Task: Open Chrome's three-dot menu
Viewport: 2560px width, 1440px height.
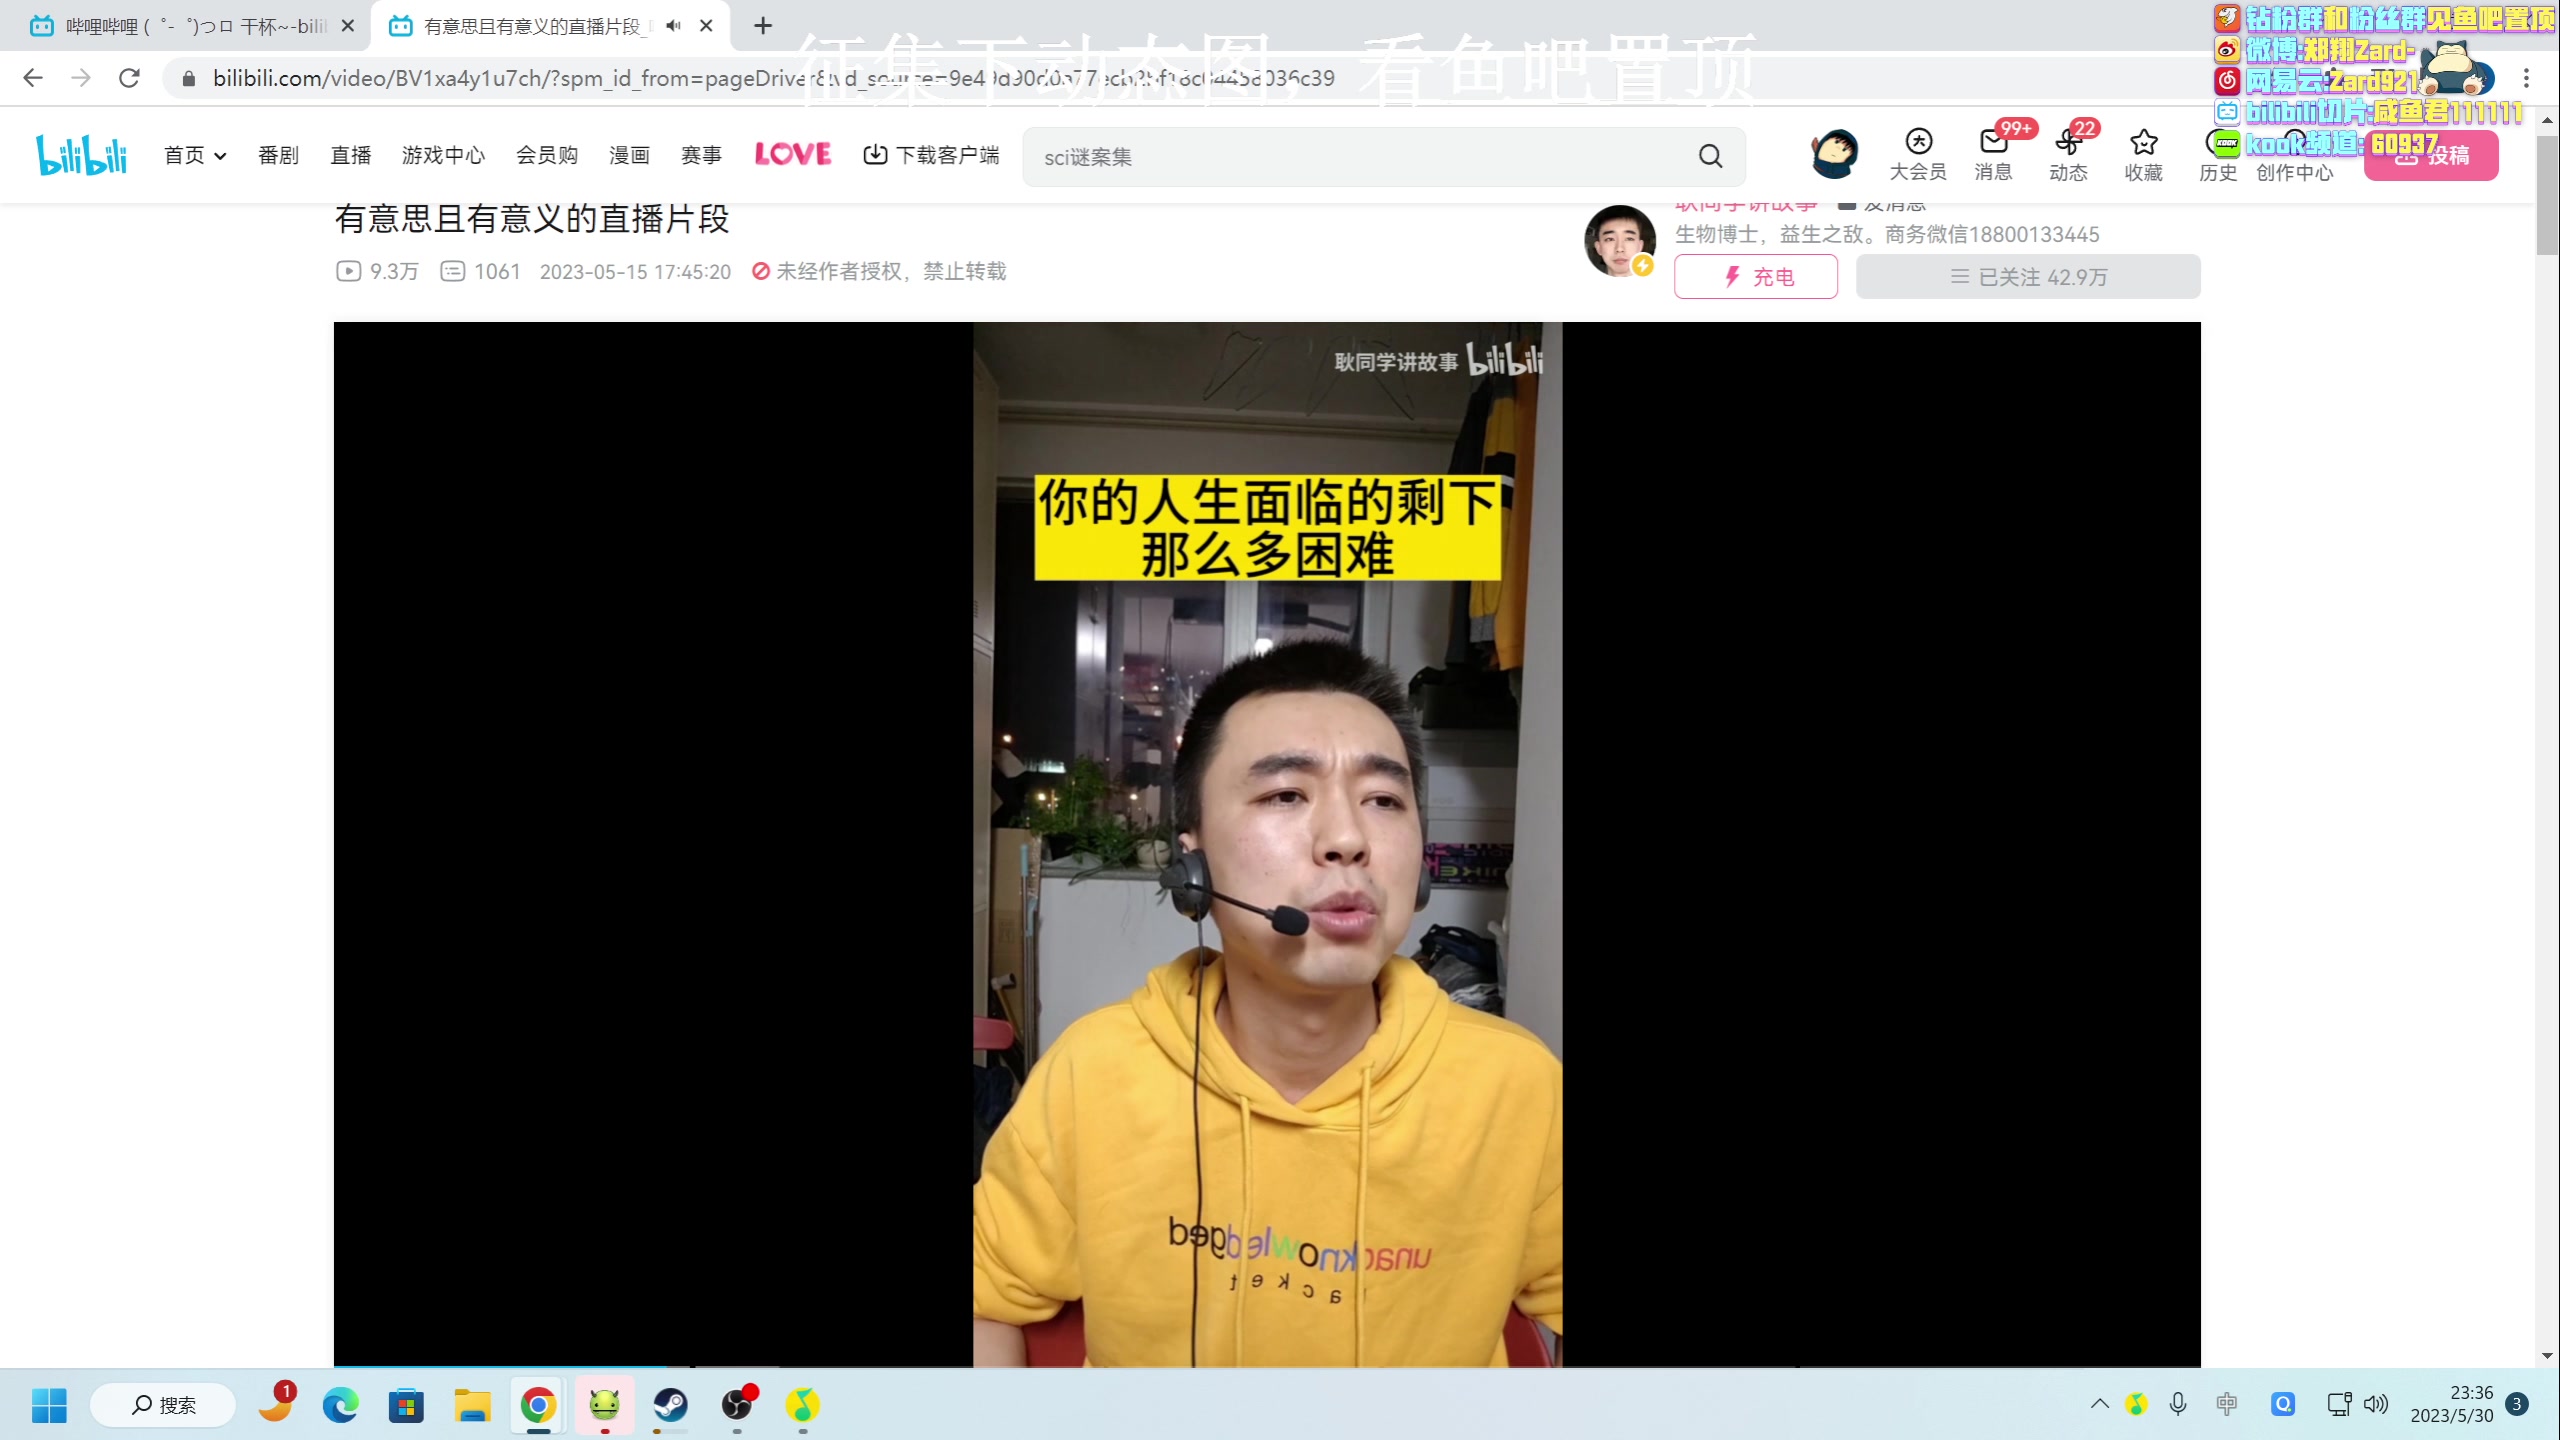Action: [2526, 78]
